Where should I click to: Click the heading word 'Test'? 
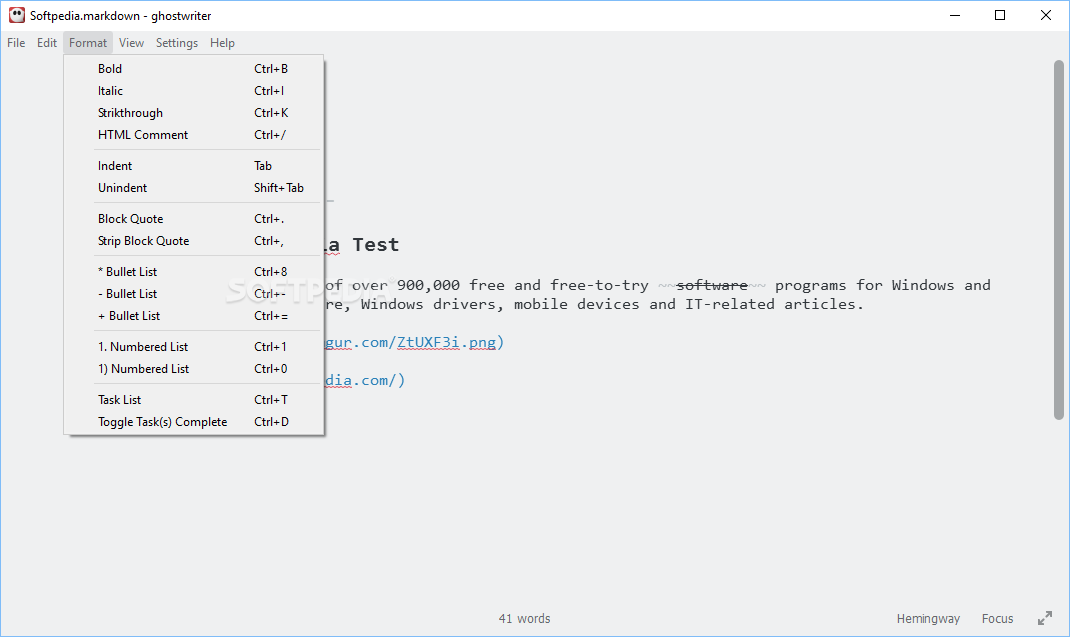click(x=375, y=244)
